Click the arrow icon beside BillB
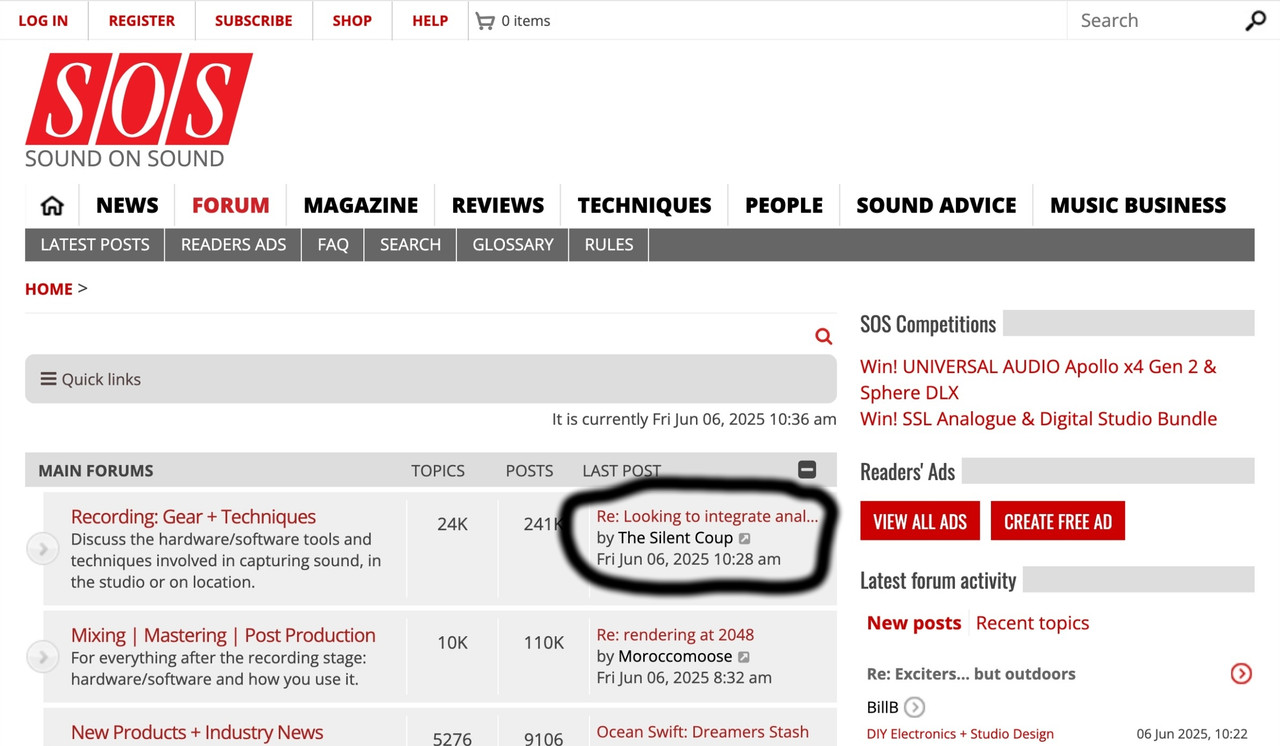 coord(914,707)
